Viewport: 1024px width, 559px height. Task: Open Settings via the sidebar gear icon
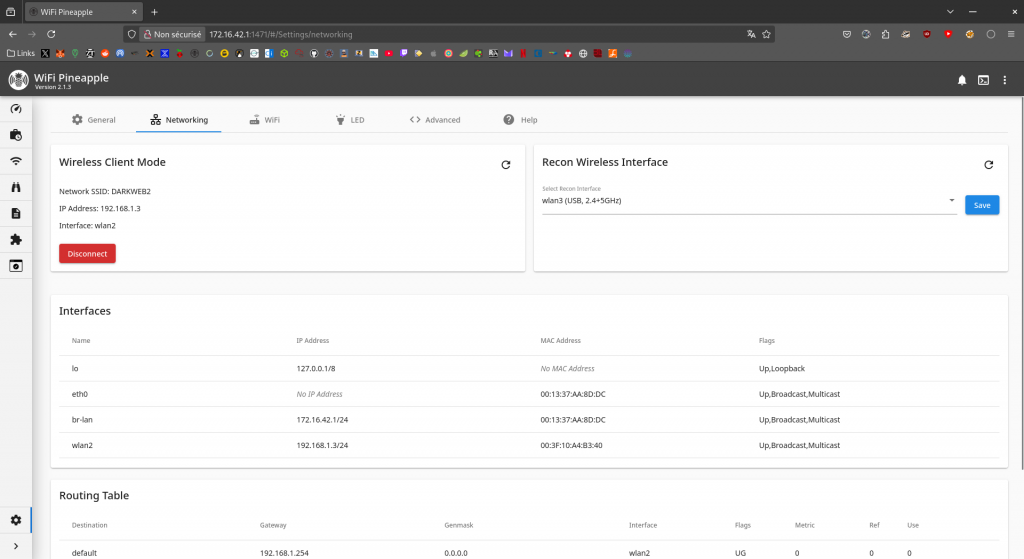coord(16,520)
